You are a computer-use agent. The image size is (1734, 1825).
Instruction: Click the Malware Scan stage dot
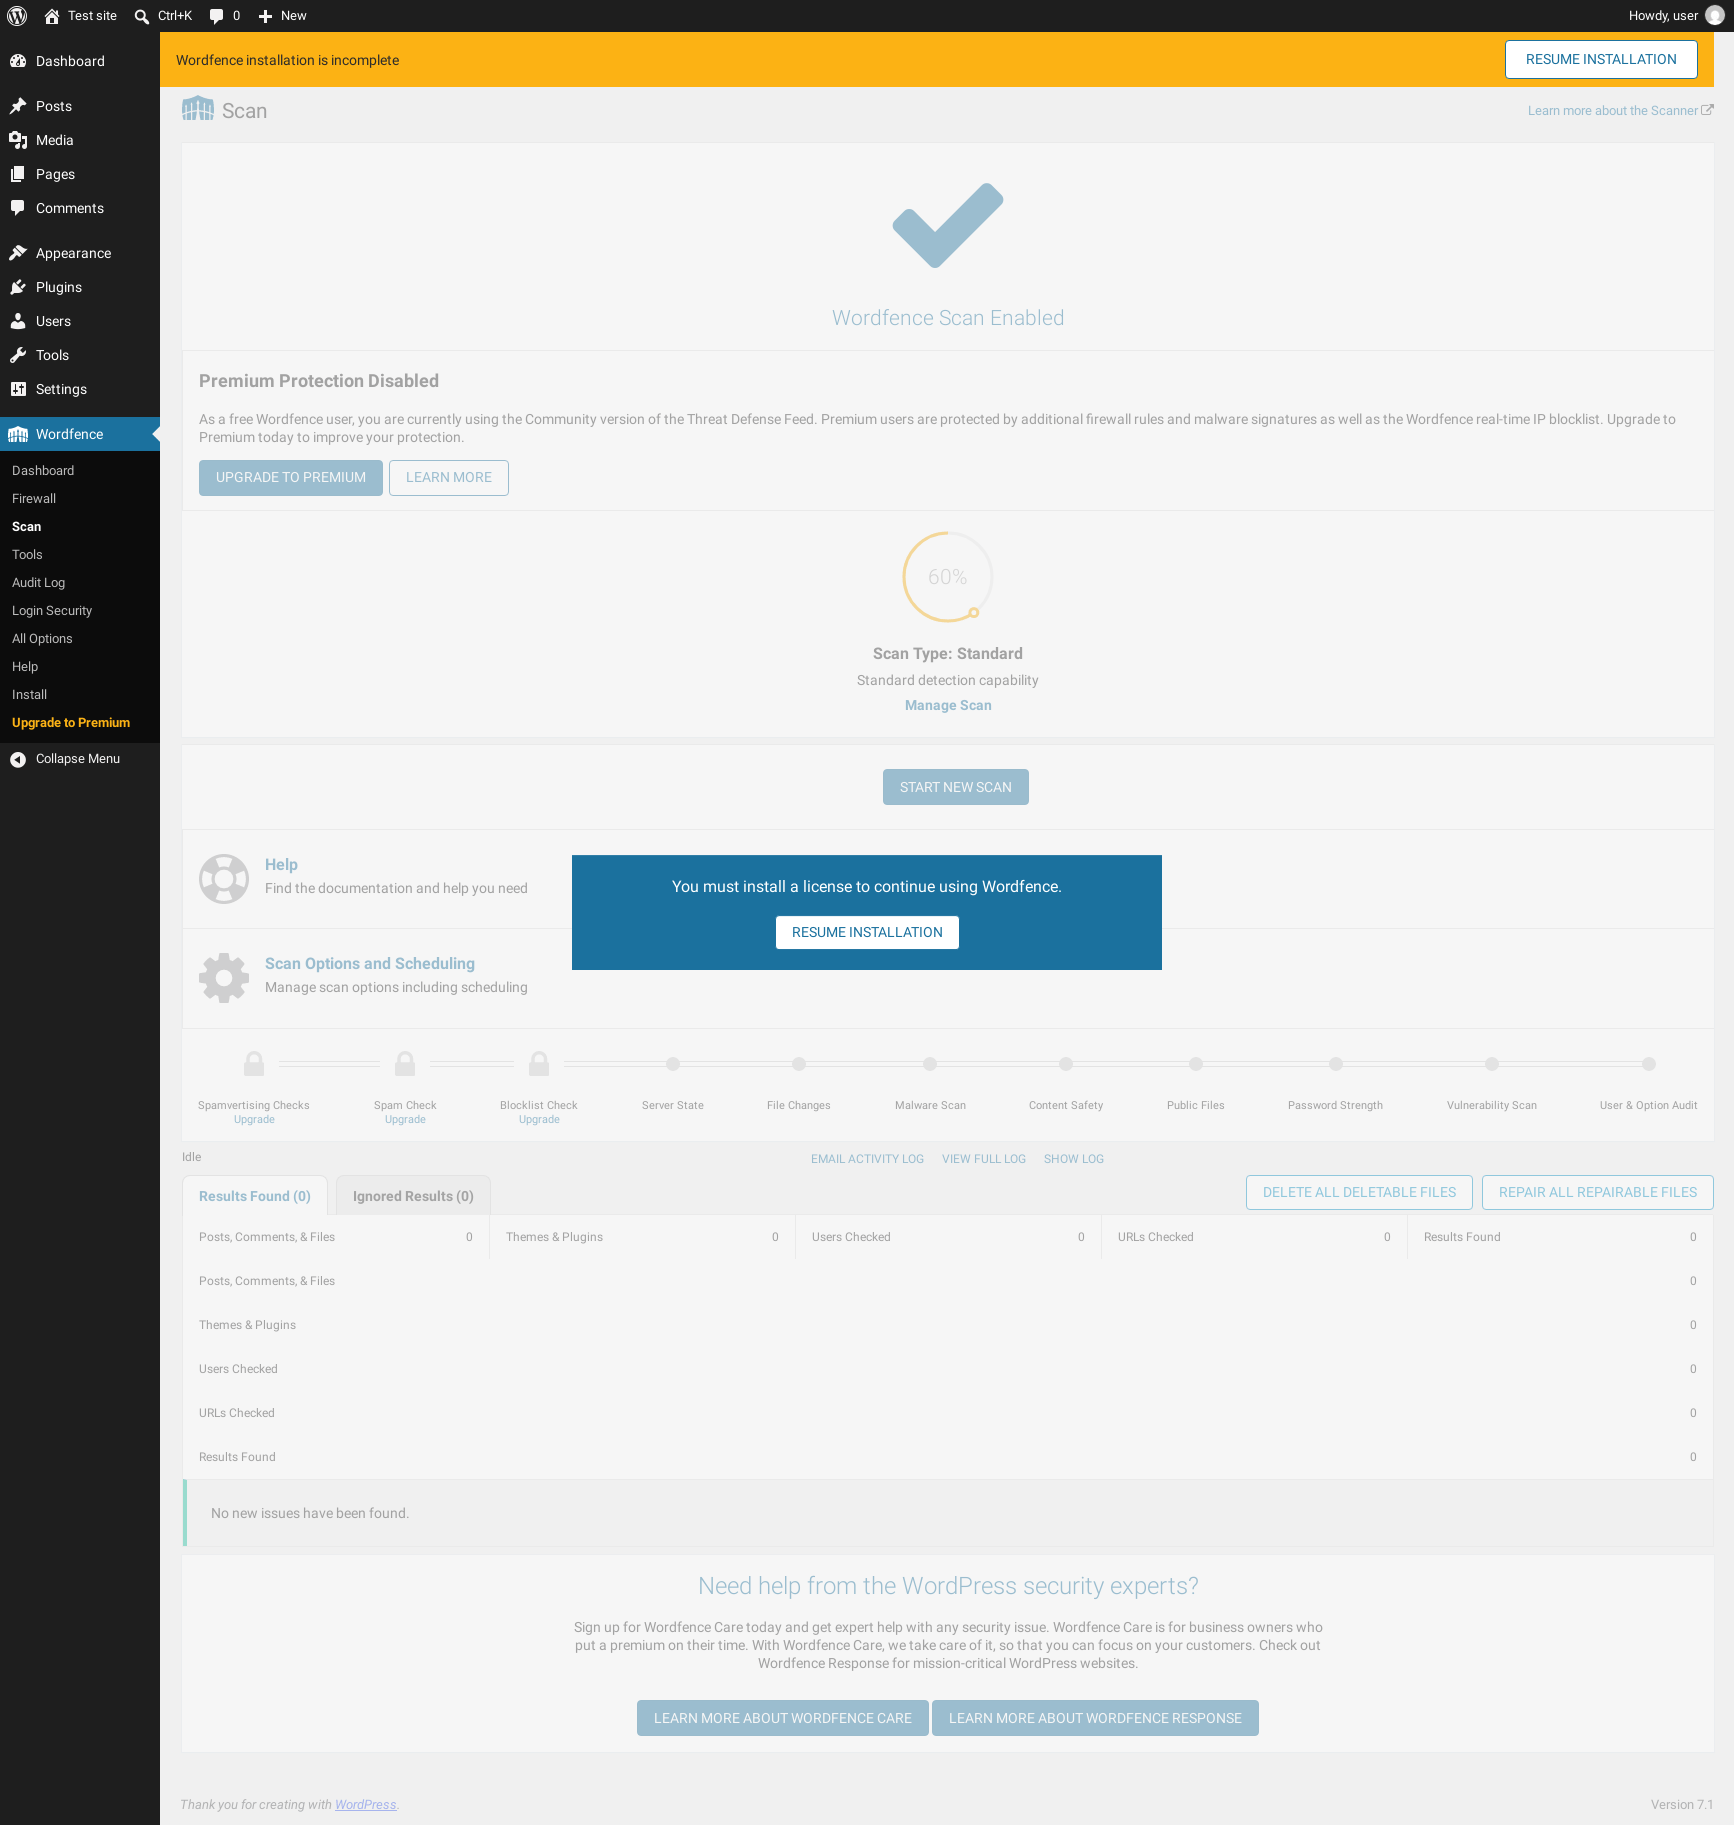(x=930, y=1064)
